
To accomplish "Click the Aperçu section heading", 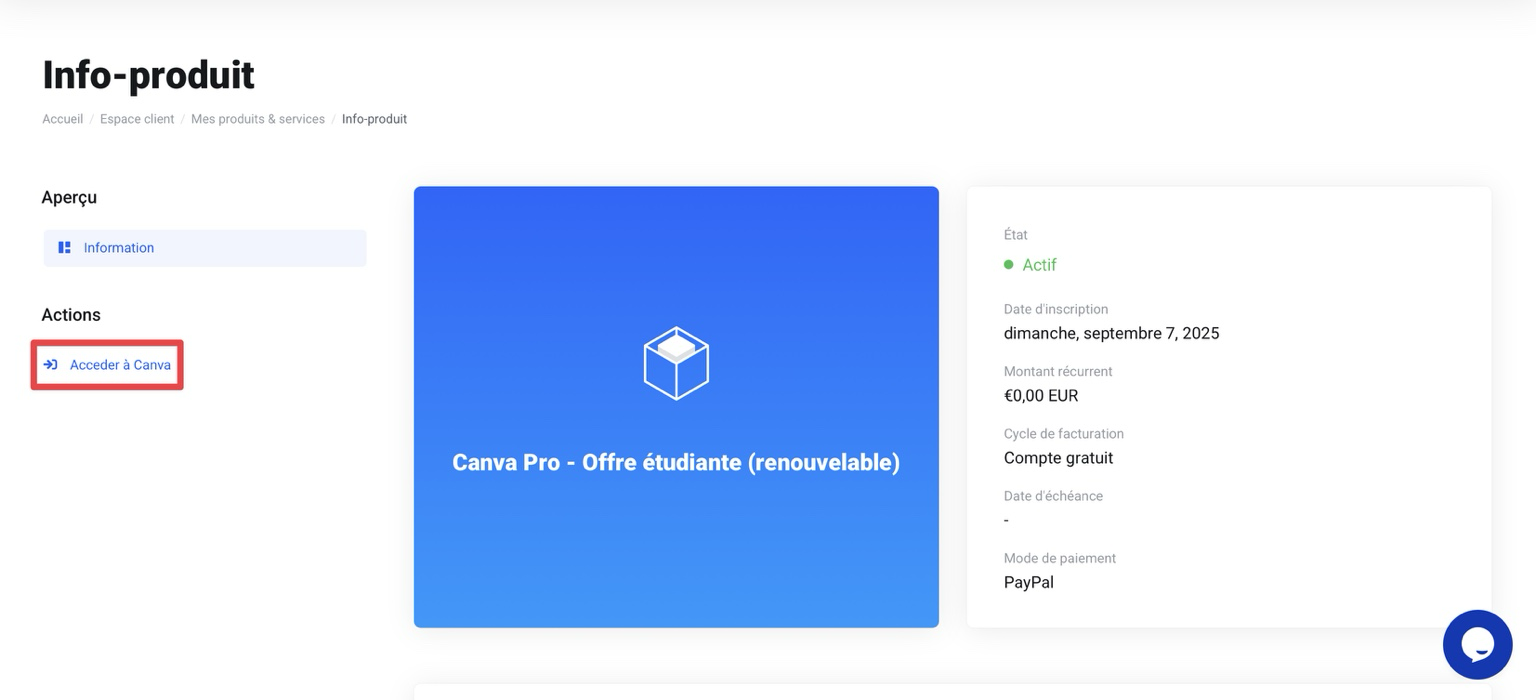I will point(69,198).
